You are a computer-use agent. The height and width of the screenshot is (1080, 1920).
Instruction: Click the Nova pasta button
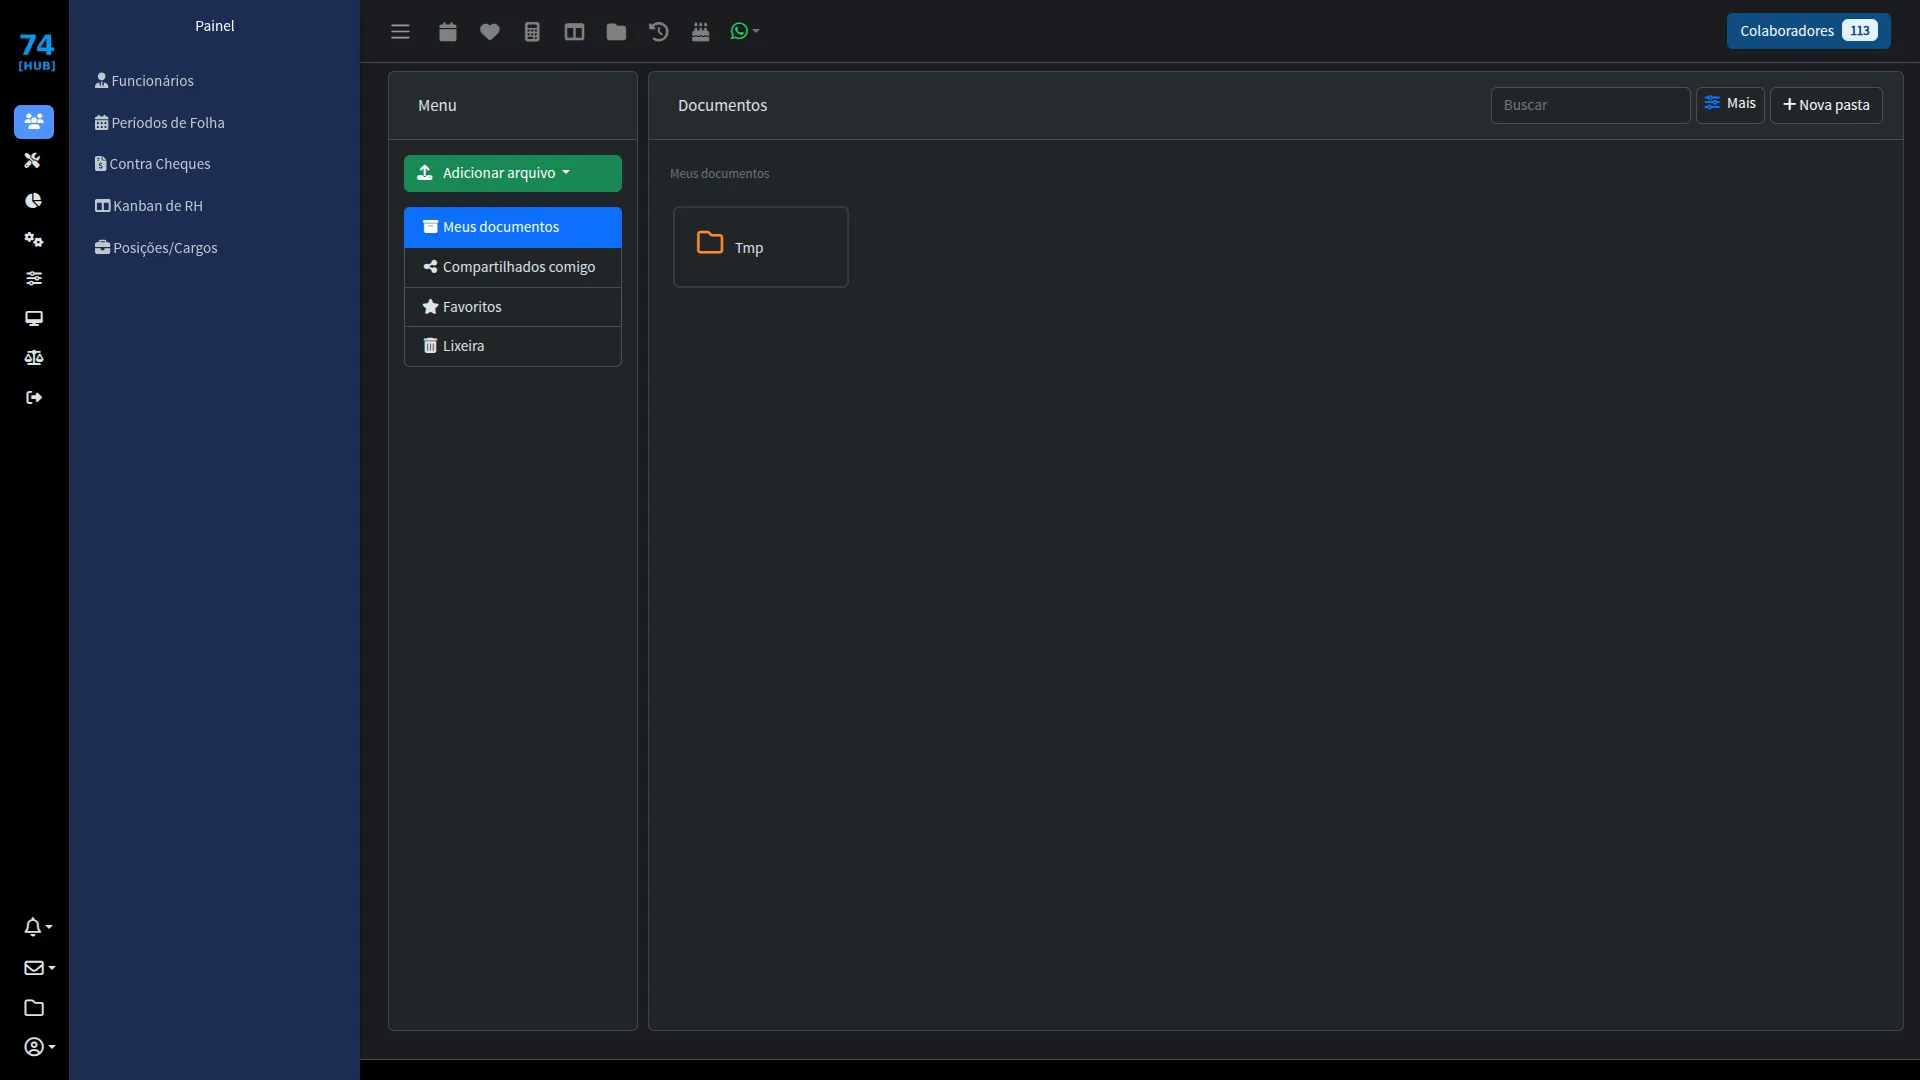(1826, 105)
